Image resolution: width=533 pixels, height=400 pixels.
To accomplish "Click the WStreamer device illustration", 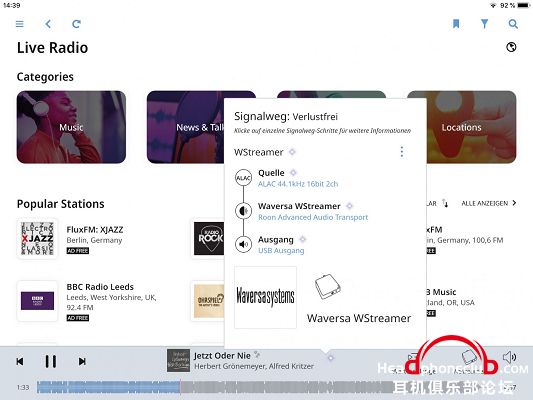I will point(327,286).
